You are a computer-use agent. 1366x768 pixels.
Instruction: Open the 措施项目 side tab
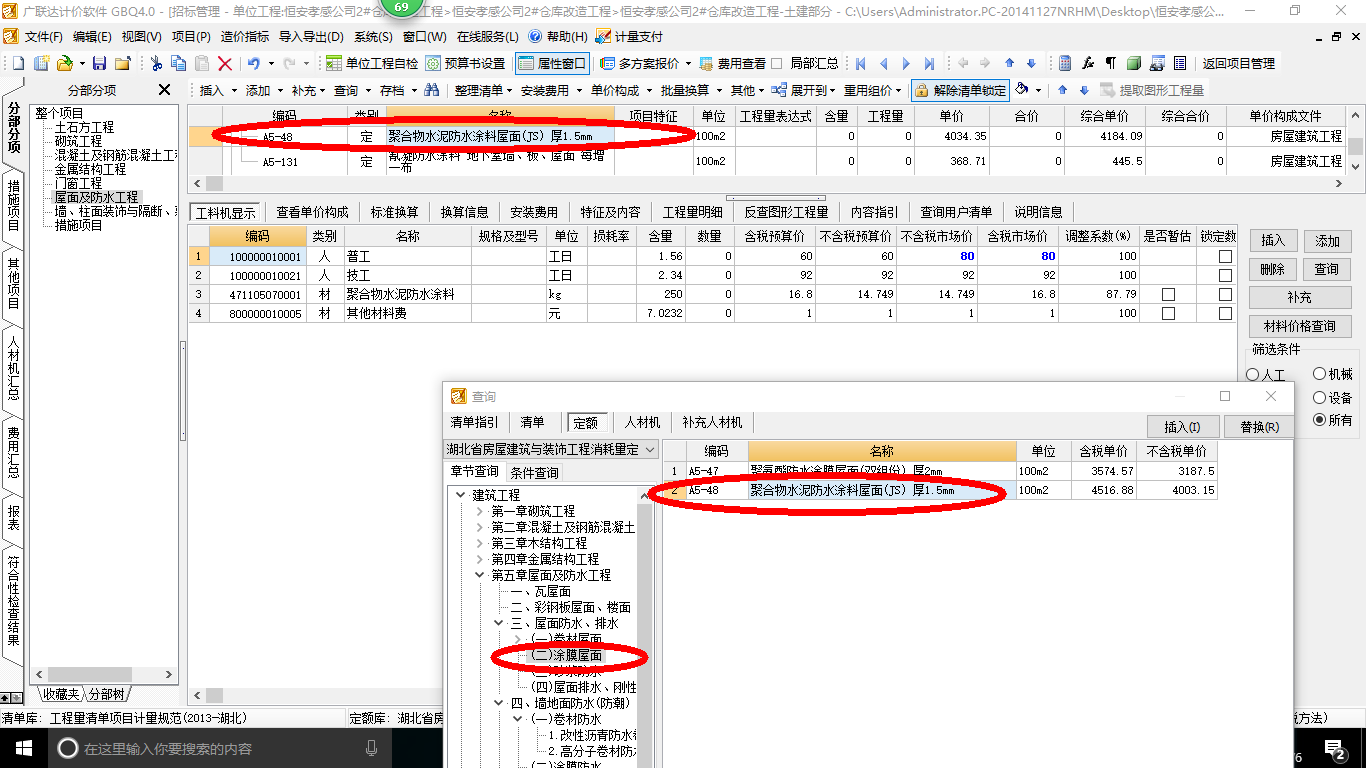pos(13,204)
